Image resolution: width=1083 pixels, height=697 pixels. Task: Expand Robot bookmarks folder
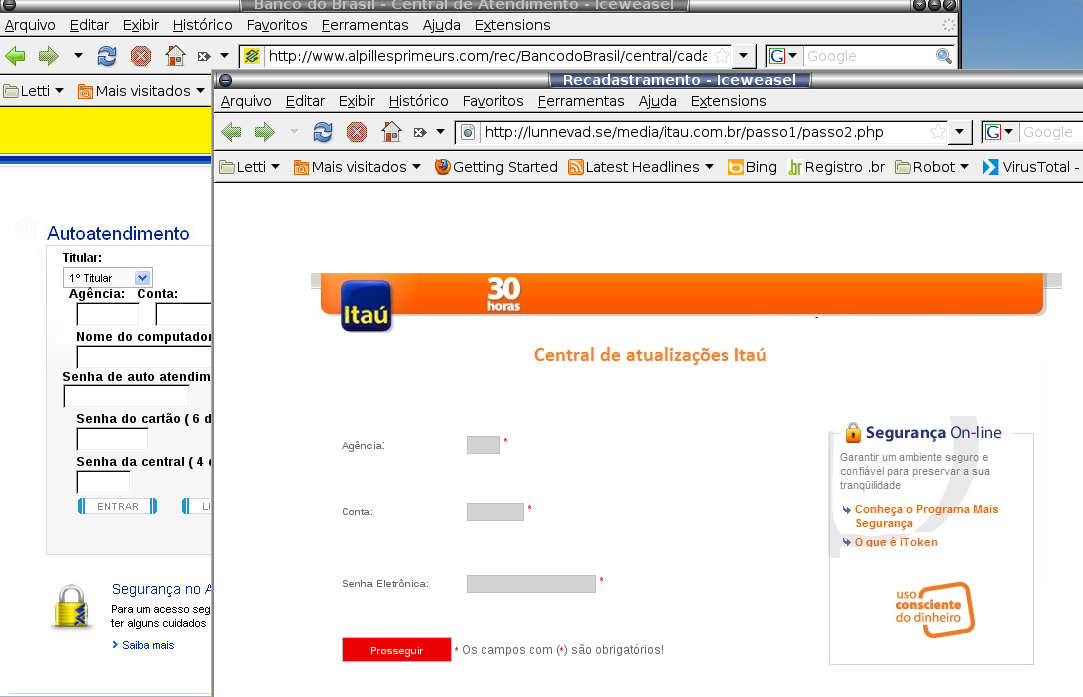click(932, 167)
